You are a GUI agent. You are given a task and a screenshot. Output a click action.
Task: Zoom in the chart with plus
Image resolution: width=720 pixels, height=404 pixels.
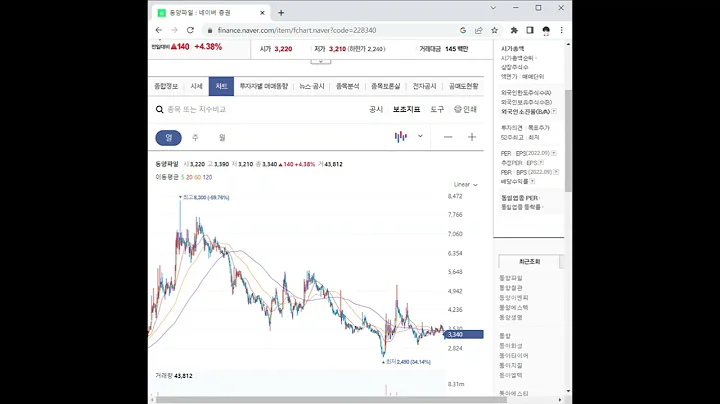click(x=472, y=137)
